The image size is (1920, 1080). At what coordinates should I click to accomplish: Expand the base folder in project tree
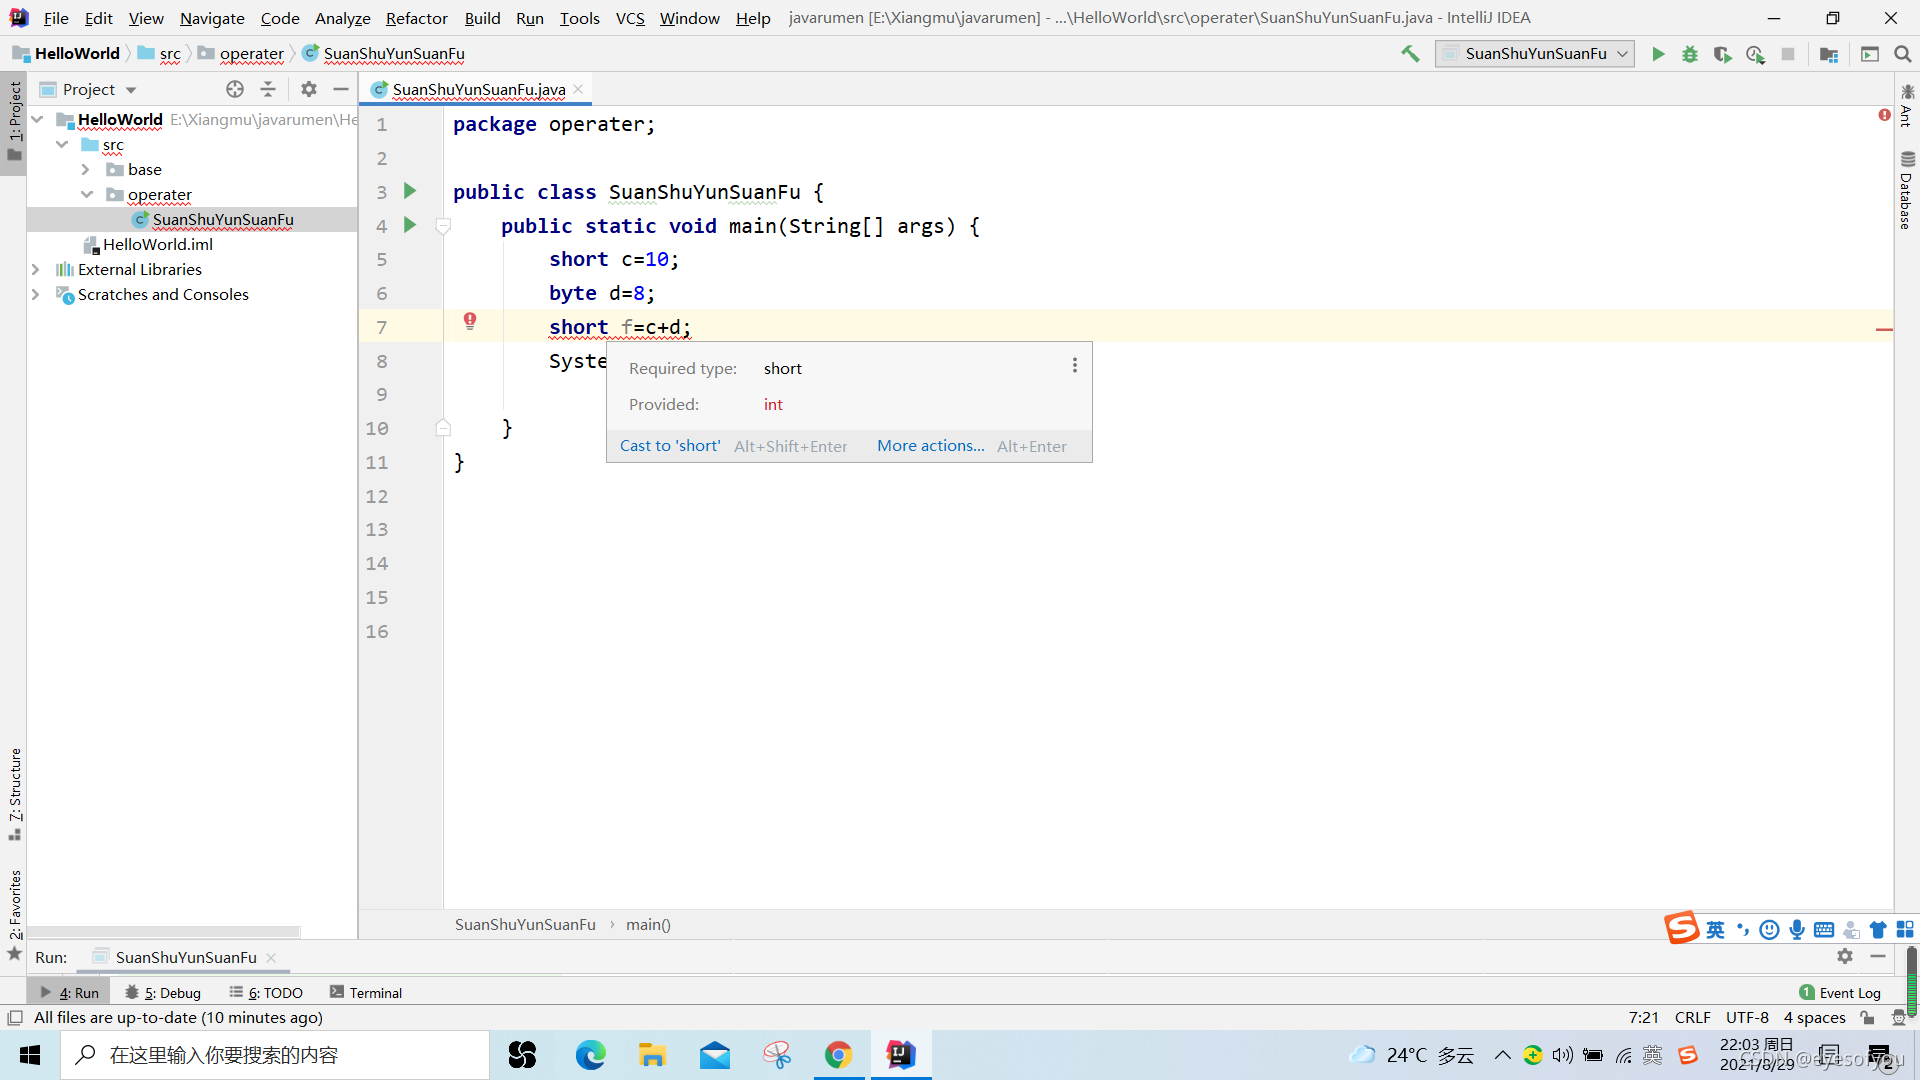[x=86, y=170]
